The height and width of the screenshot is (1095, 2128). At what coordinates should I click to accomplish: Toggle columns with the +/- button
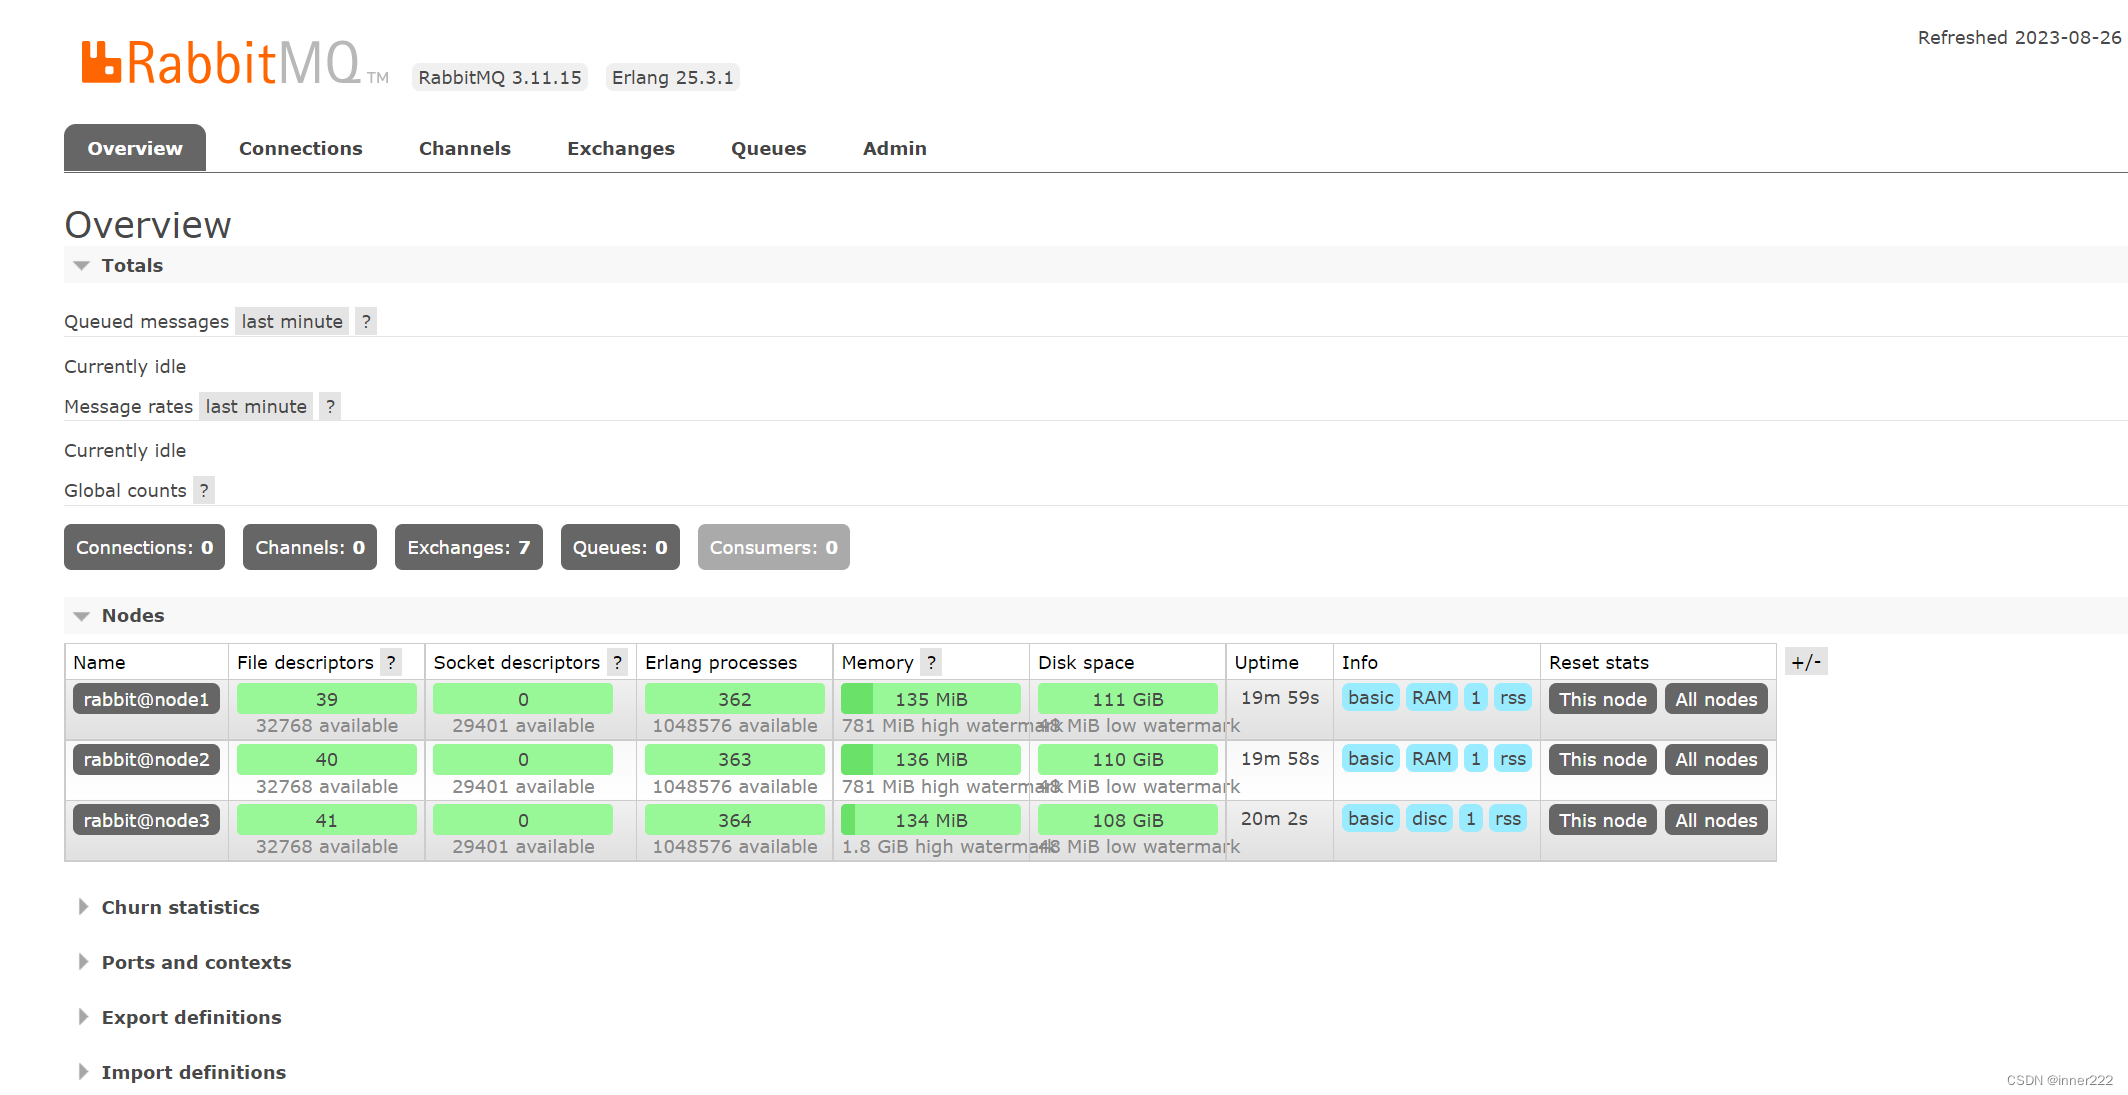1806,662
